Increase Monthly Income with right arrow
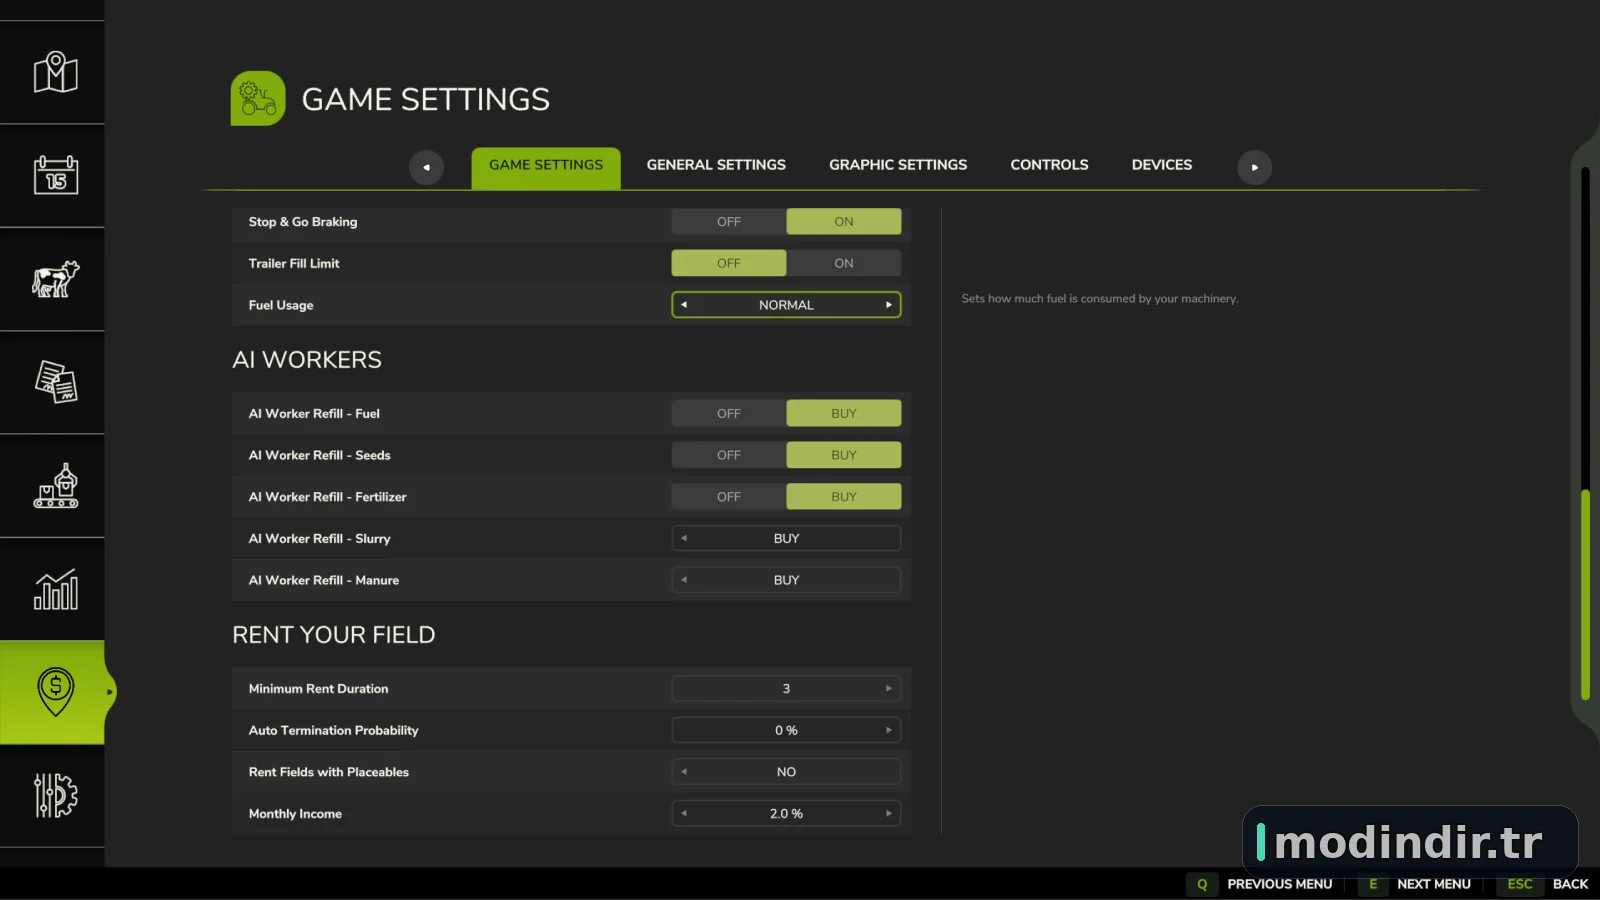The image size is (1600, 900). coord(888,814)
